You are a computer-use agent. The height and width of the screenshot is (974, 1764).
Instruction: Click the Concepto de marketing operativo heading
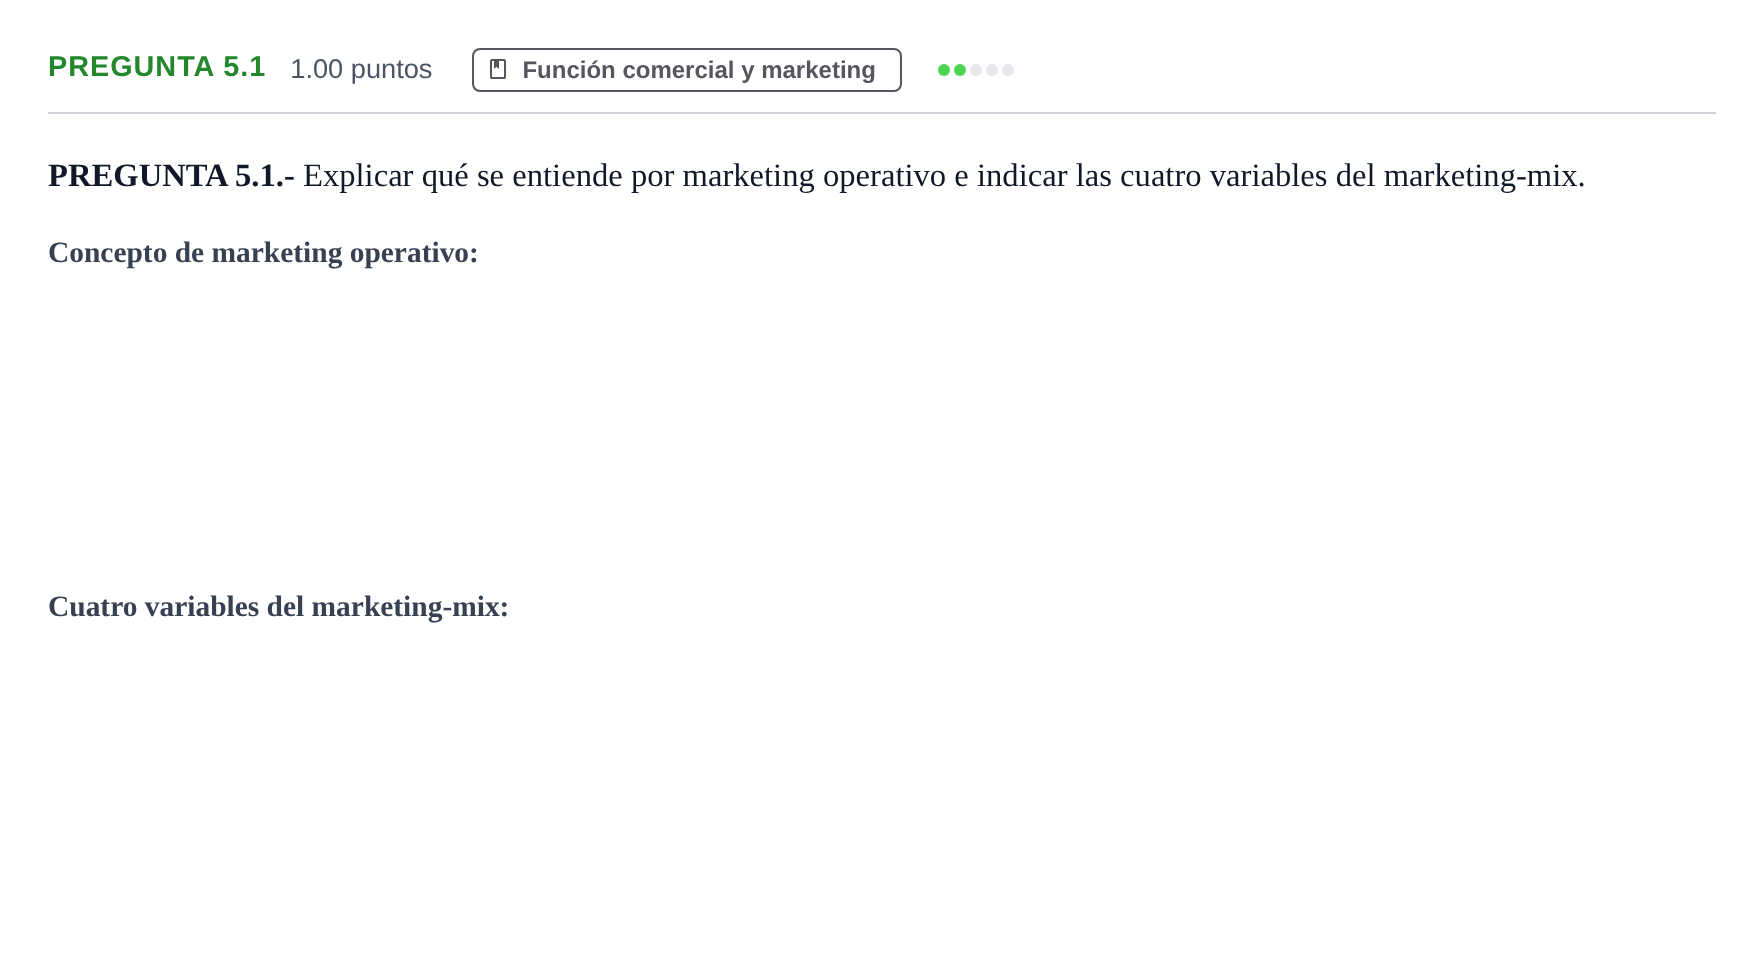click(263, 253)
